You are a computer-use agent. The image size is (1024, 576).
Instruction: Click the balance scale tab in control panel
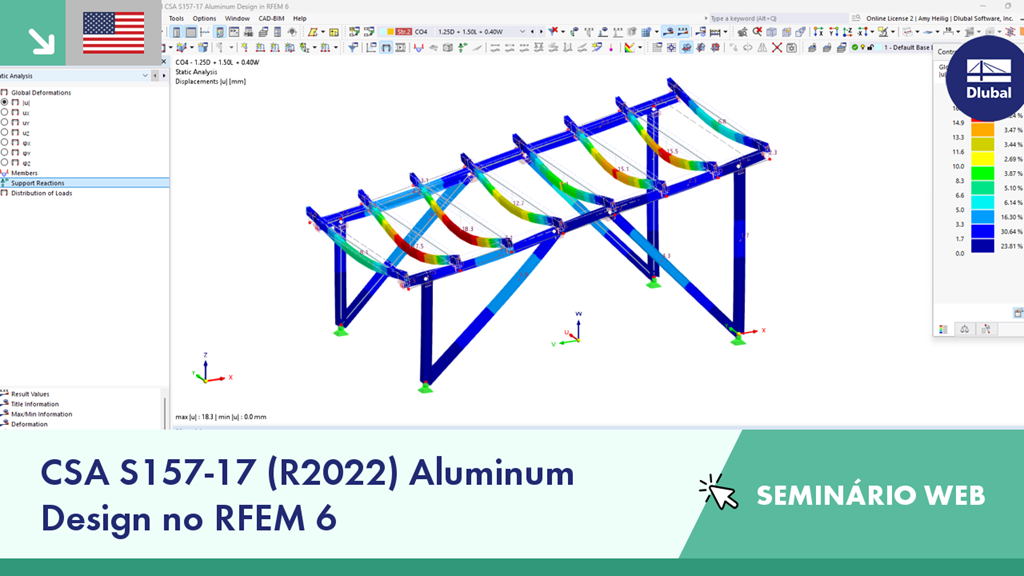pos(965,329)
